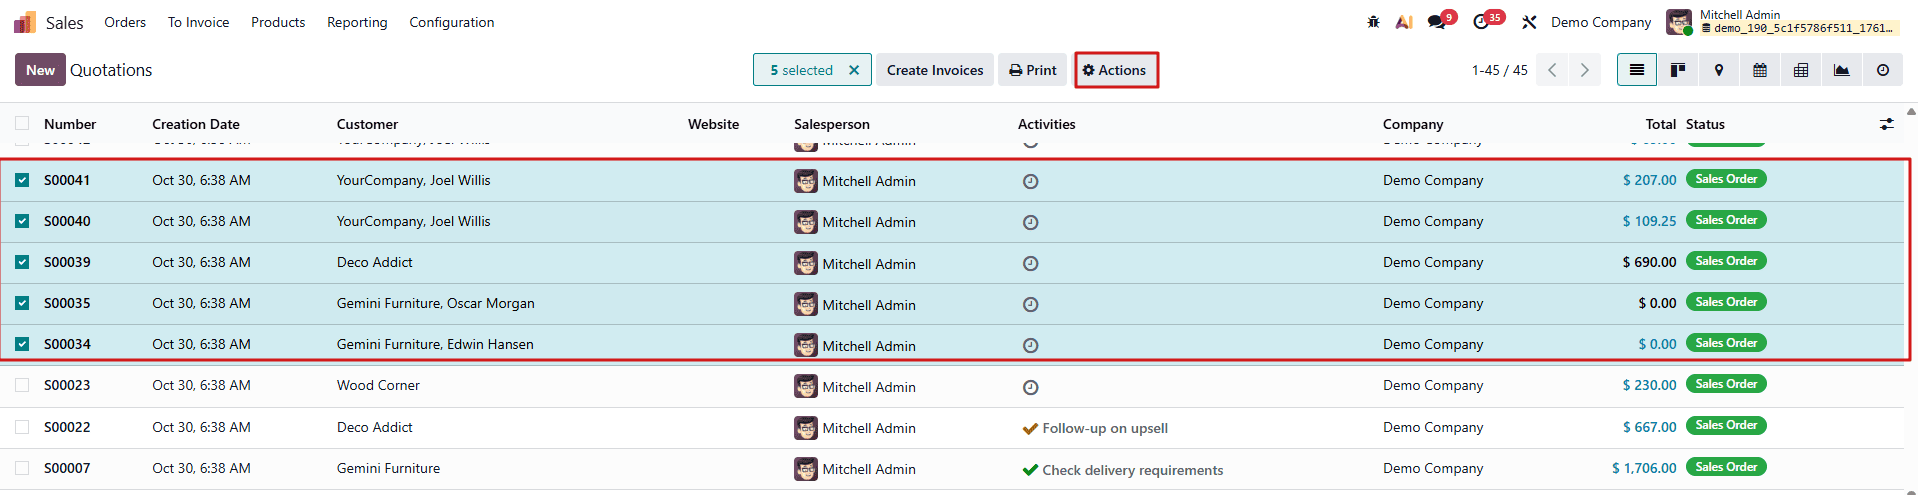Switch to activity view

(x=1883, y=70)
